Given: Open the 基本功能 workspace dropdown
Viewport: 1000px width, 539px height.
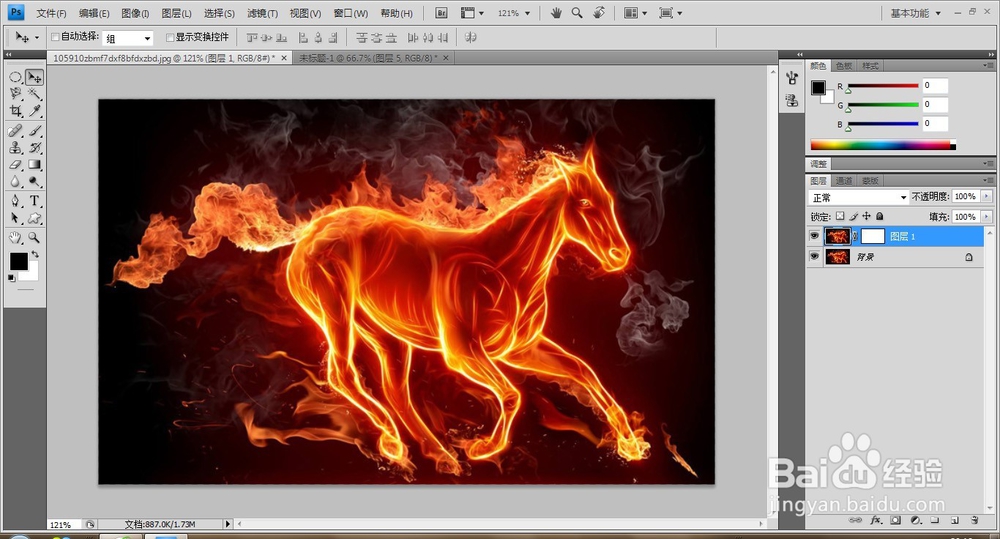Looking at the screenshot, I should 915,13.
